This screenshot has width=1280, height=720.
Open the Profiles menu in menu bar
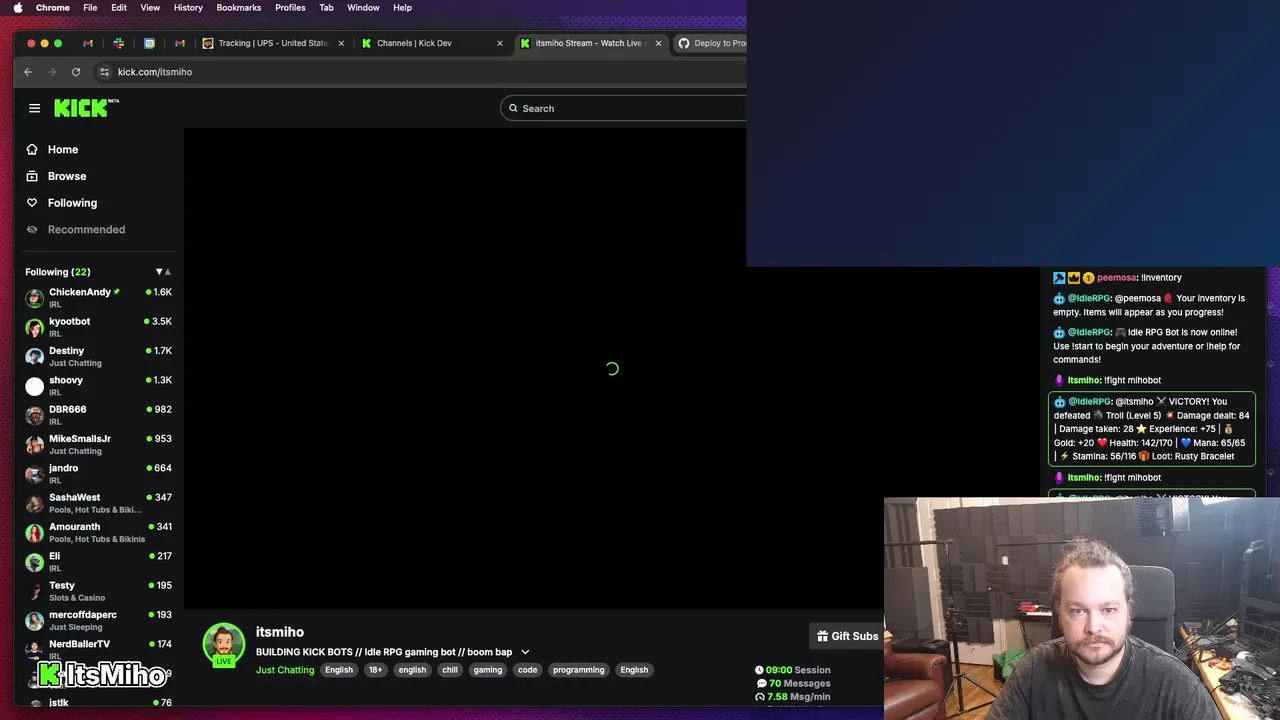coord(290,8)
